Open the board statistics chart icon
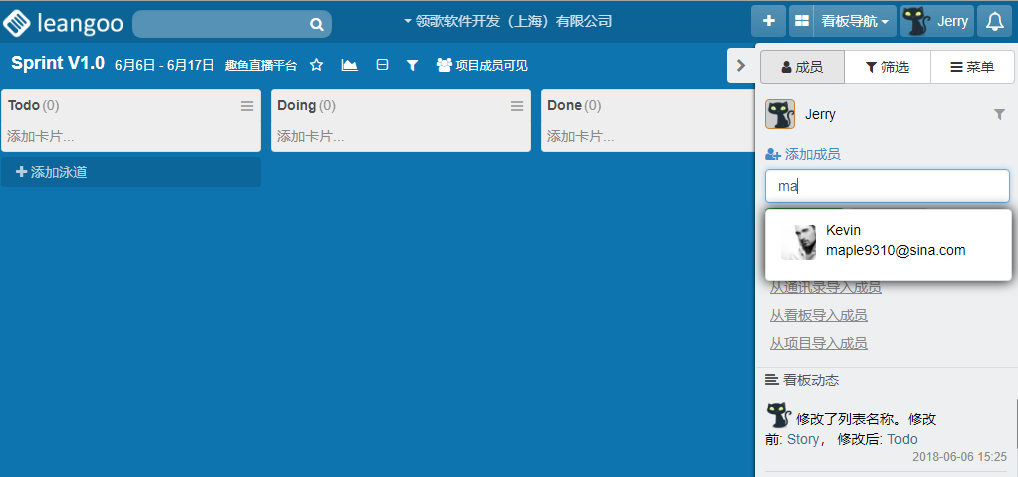The width and height of the screenshot is (1018, 477). click(x=349, y=65)
